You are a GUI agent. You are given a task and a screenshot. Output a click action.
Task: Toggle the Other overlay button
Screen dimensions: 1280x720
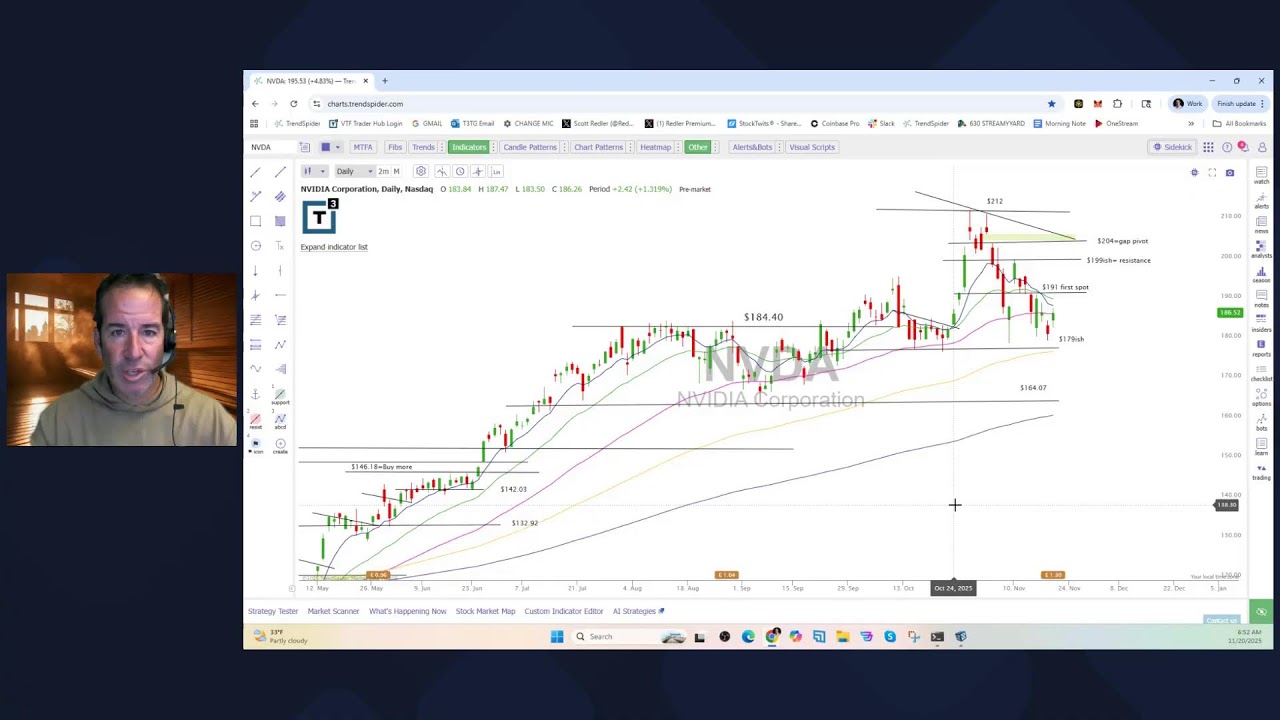tap(697, 147)
